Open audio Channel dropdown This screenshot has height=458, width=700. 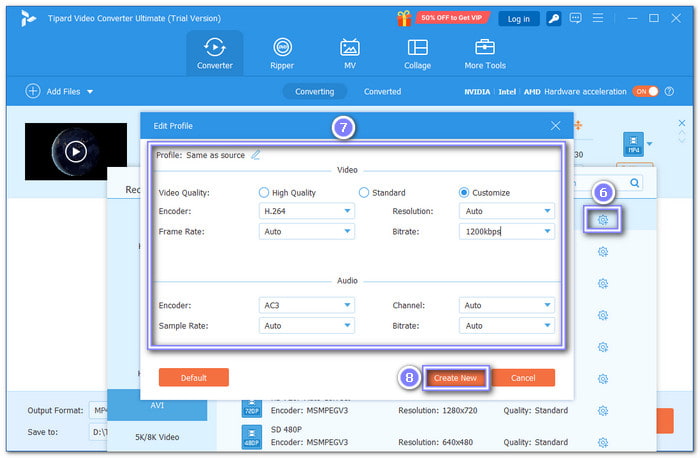click(x=507, y=305)
